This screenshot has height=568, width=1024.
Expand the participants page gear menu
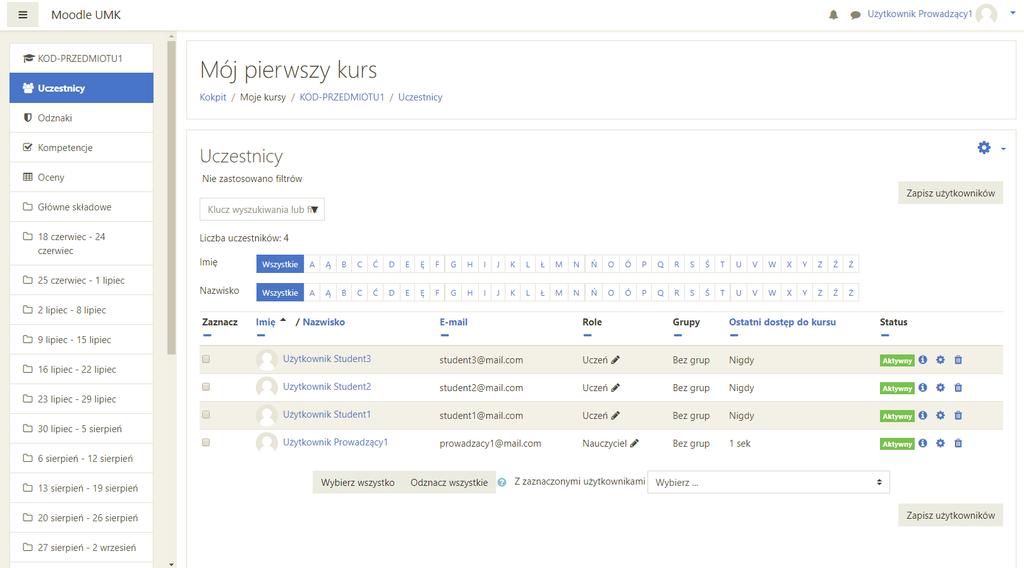(x=991, y=148)
